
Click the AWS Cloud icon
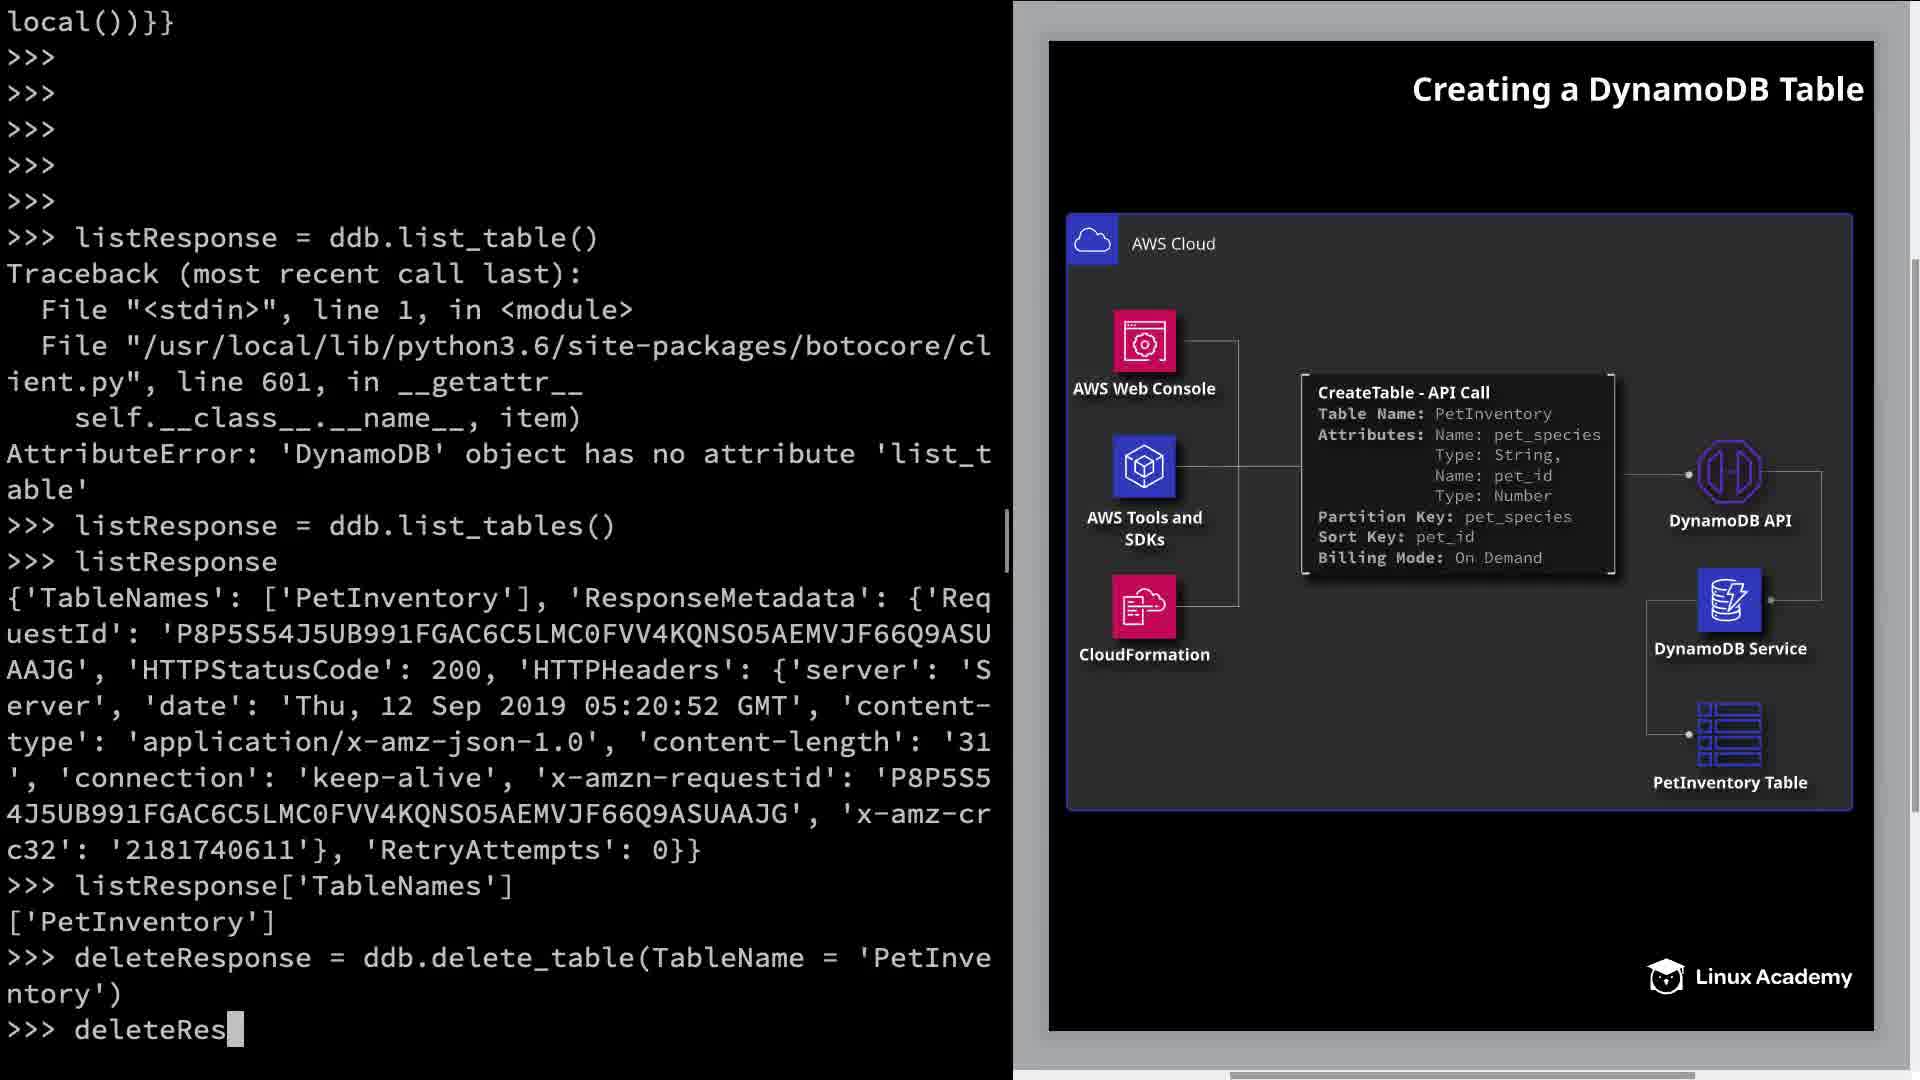pyautogui.click(x=1092, y=241)
